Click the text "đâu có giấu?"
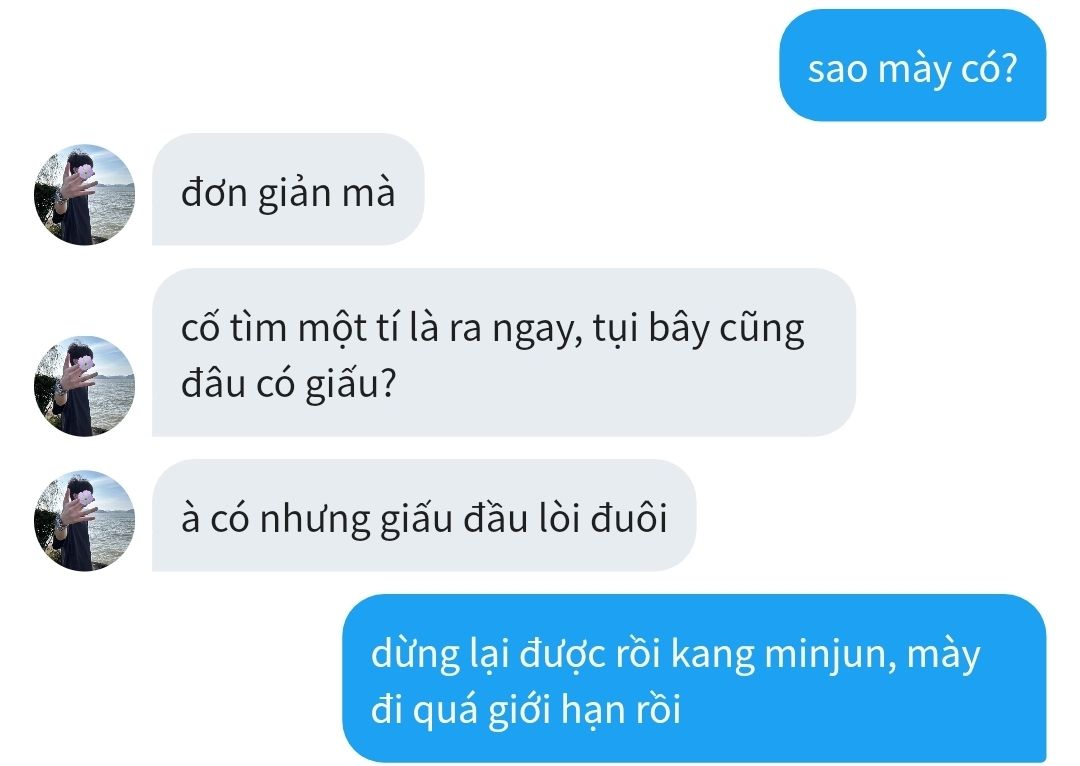This screenshot has width=1080, height=766. (289, 383)
